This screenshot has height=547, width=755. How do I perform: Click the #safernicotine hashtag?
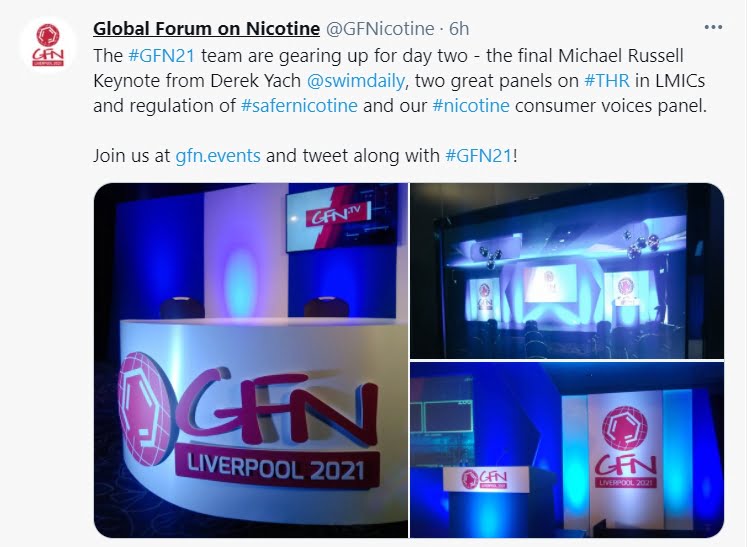point(299,105)
